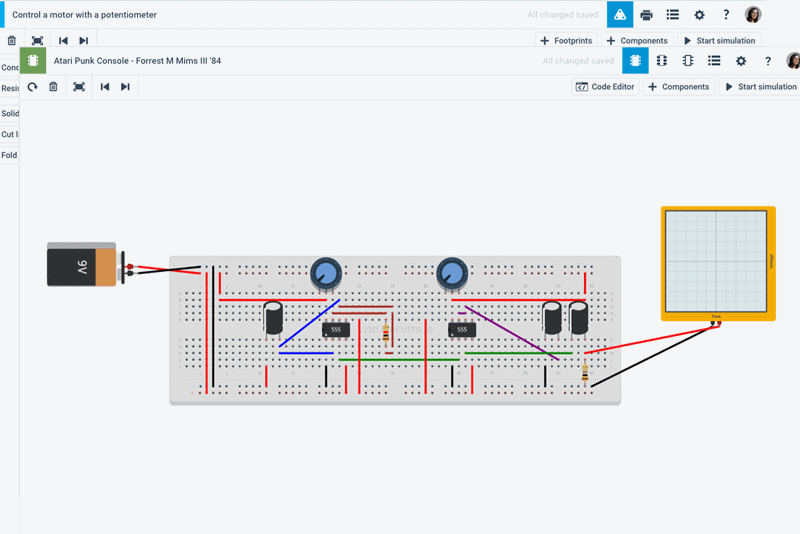Click the redo arrow in Atari Punk toolbar
The width and height of the screenshot is (800, 534).
(125, 87)
